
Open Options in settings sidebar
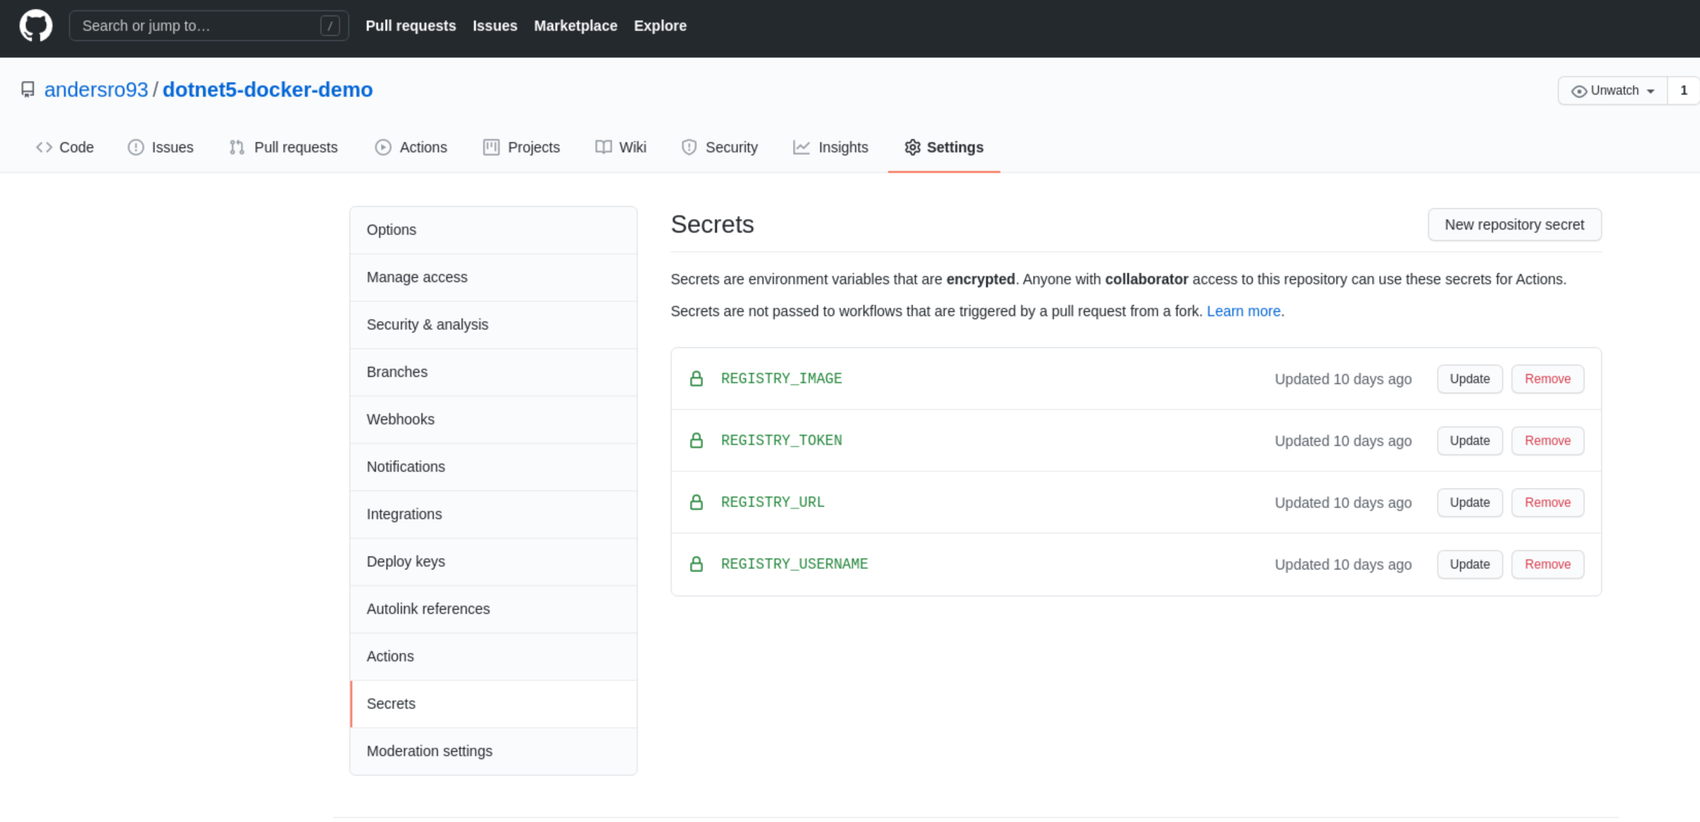click(494, 230)
